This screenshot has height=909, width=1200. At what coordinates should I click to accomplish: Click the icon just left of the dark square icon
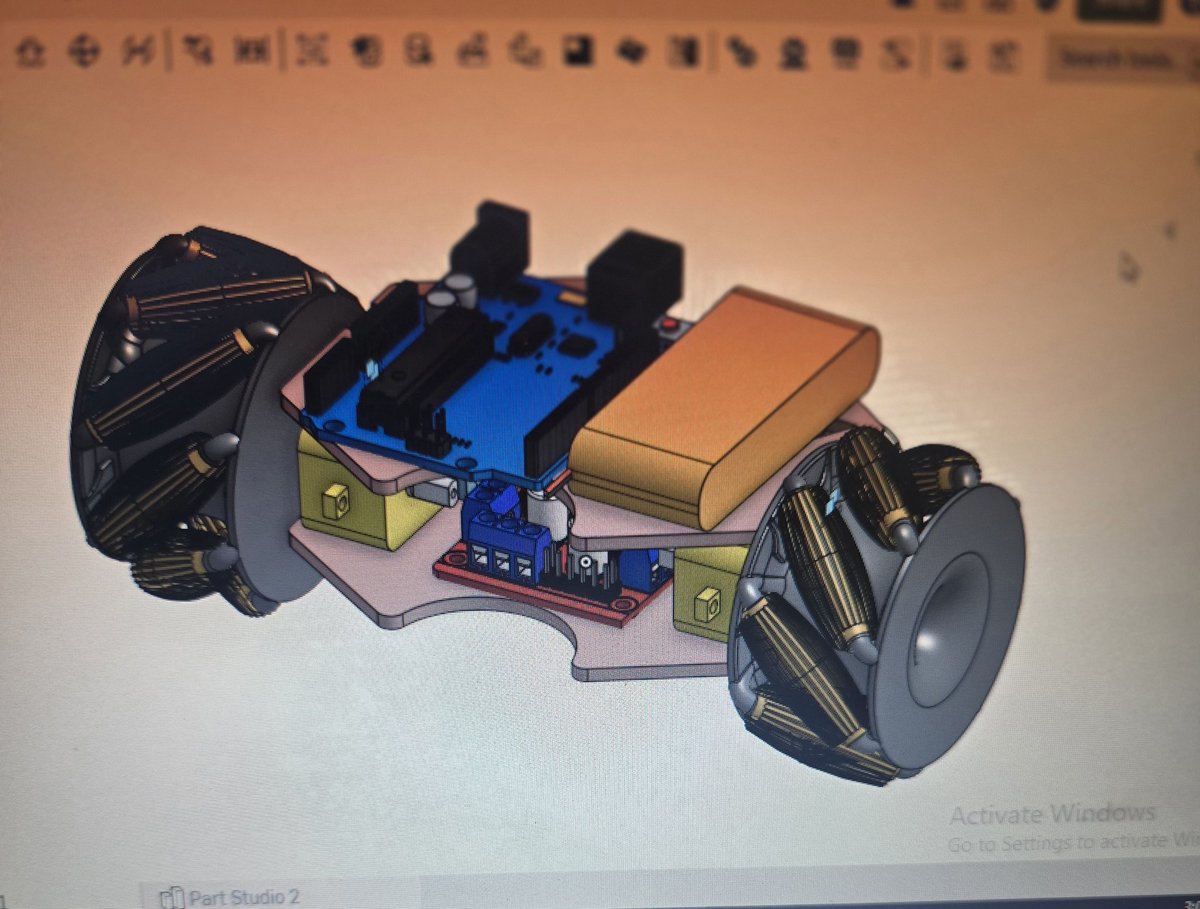coord(525,51)
